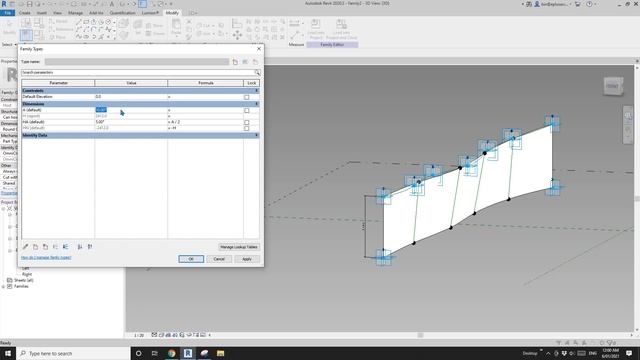The width and height of the screenshot is (640, 360).
Task: Click the 1:20 view scale in the status bar
Action: coord(139,335)
